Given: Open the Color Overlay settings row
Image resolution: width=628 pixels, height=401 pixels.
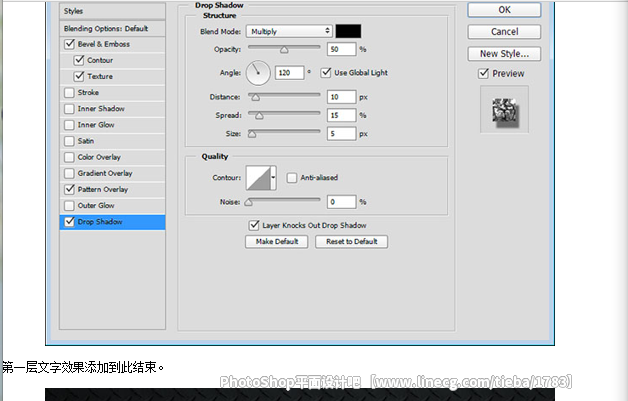Looking at the screenshot, I should pyautogui.click(x=113, y=157).
